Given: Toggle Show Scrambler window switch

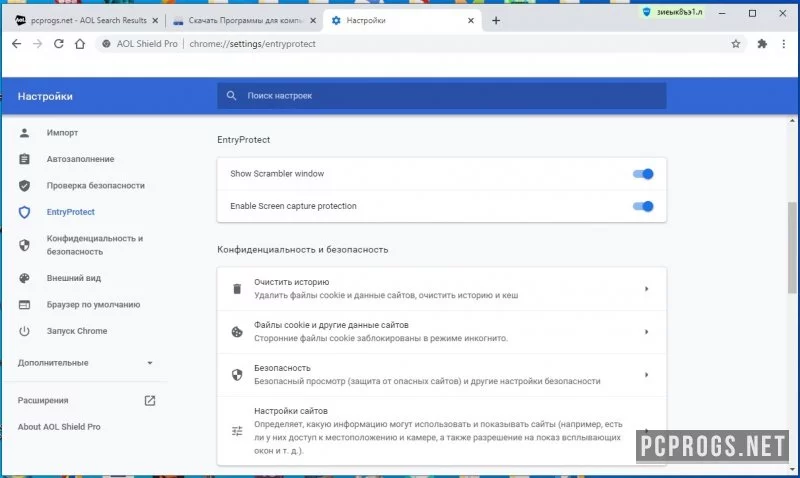Looking at the screenshot, I should [x=643, y=174].
